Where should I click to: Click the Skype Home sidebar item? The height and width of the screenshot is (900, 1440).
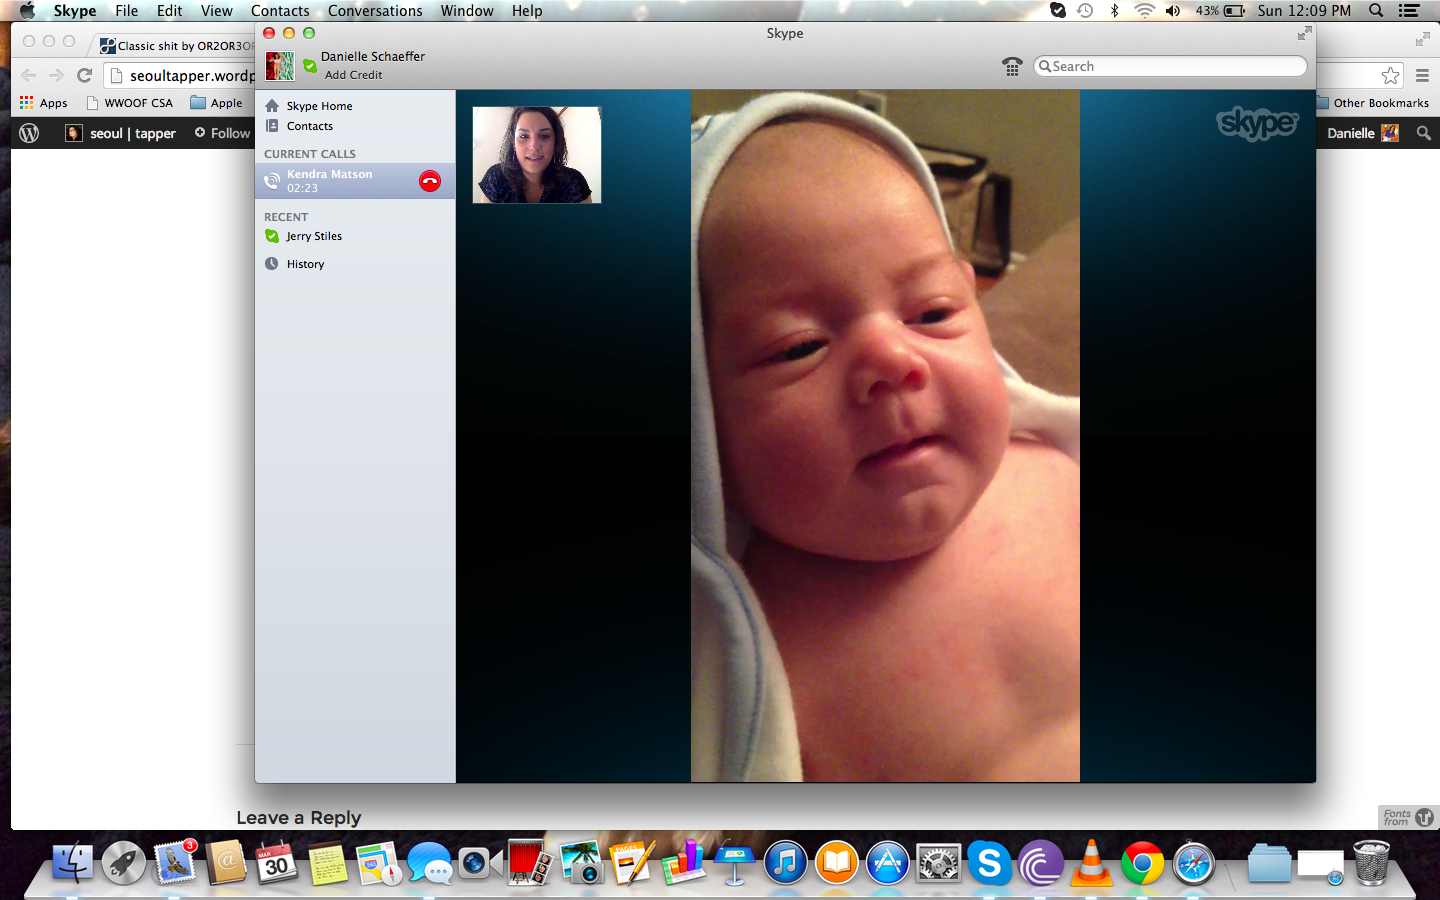click(x=319, y=106)
